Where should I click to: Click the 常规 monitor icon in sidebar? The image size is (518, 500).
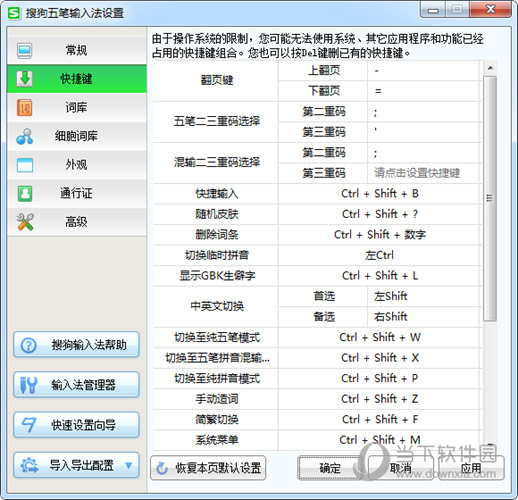click(25, 51)
